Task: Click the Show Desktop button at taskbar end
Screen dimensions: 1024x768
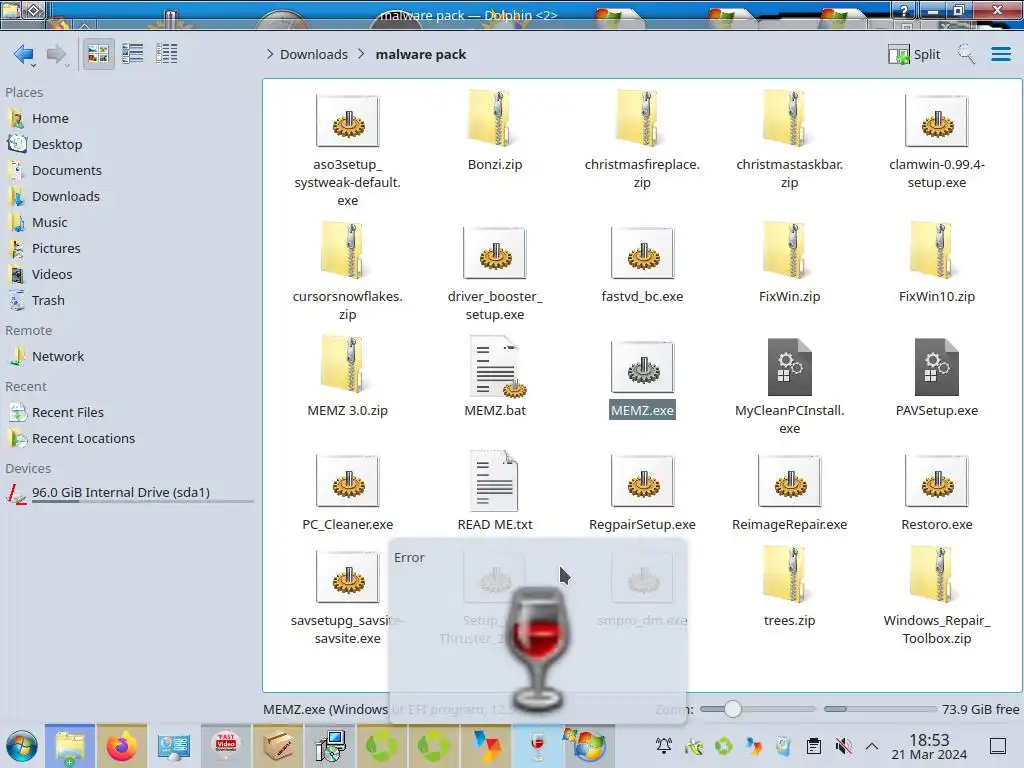Action: 998,746
